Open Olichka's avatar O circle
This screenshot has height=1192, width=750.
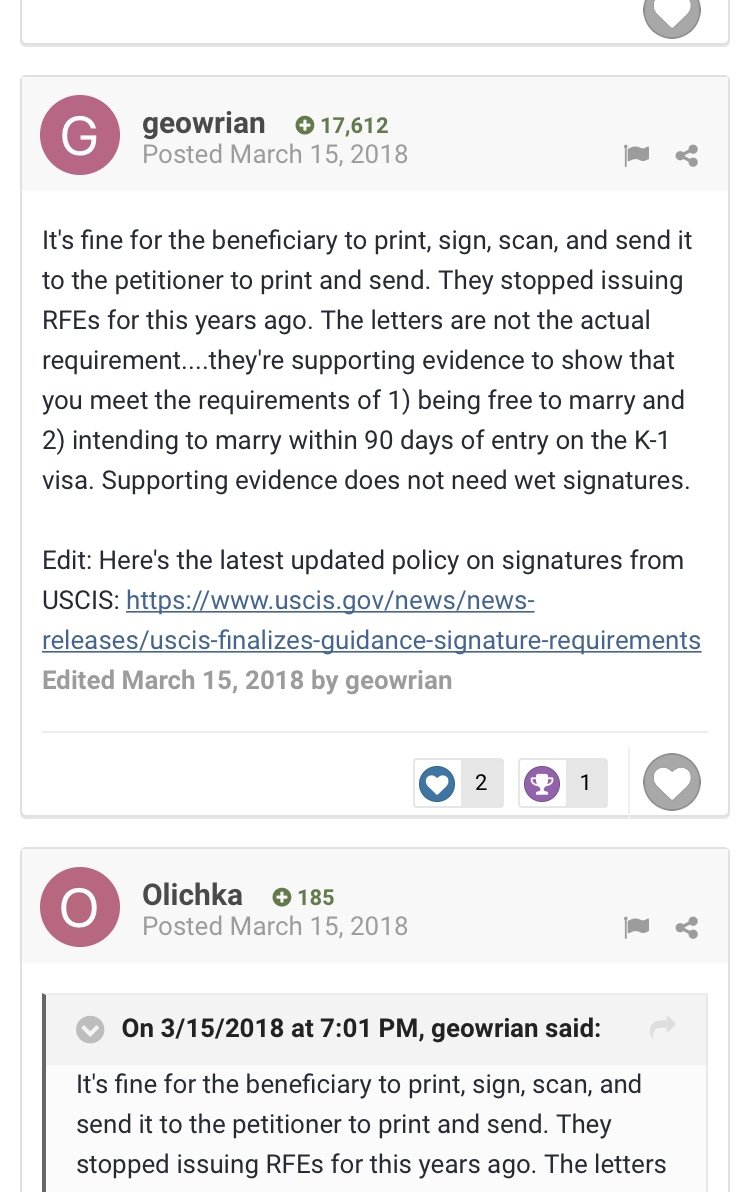(x=80, y=907)
